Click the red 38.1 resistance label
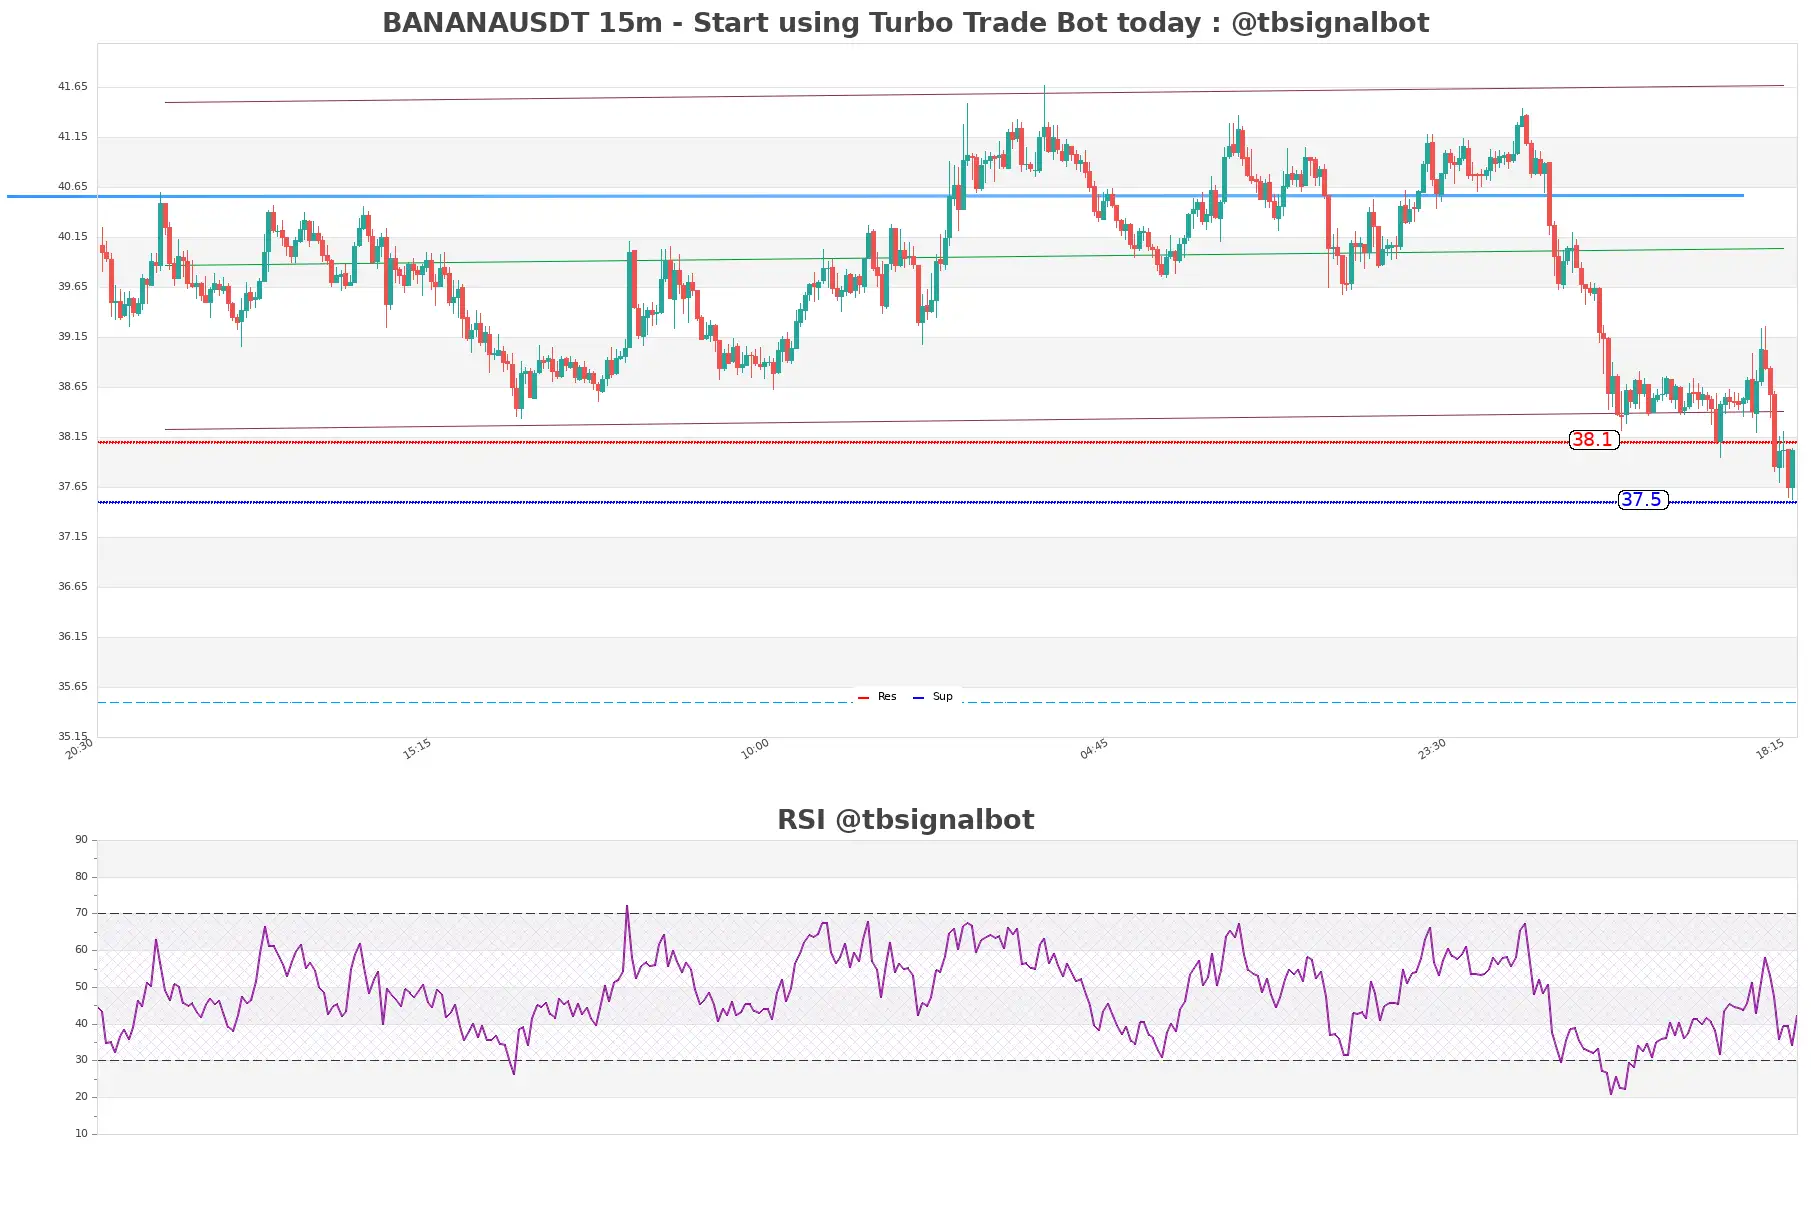1811x1208 pixels. (x=1593, y=440)
